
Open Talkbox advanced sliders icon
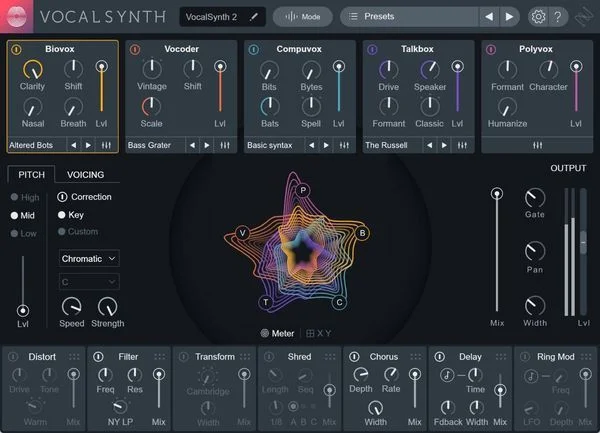point(462,145)
